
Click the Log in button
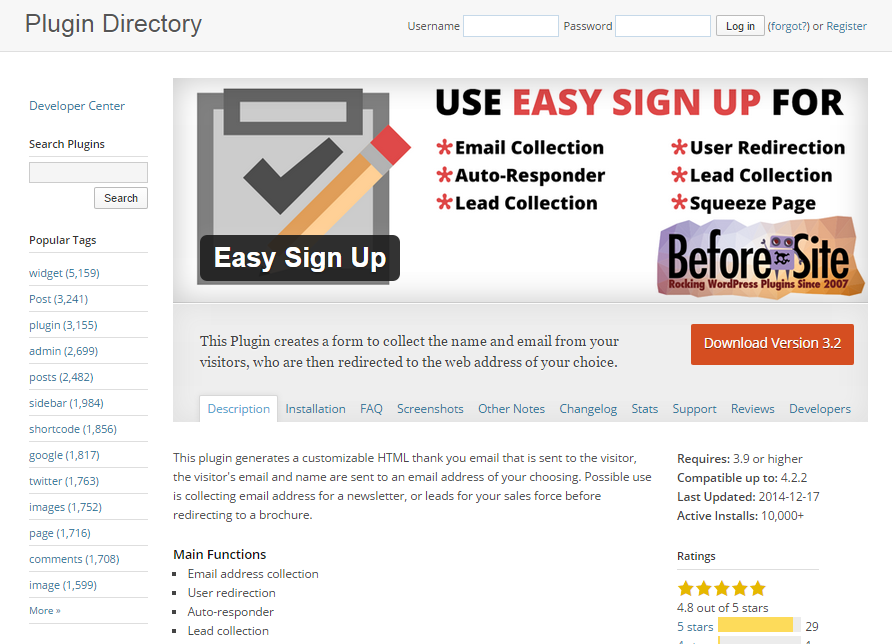(x=740, y=26)
